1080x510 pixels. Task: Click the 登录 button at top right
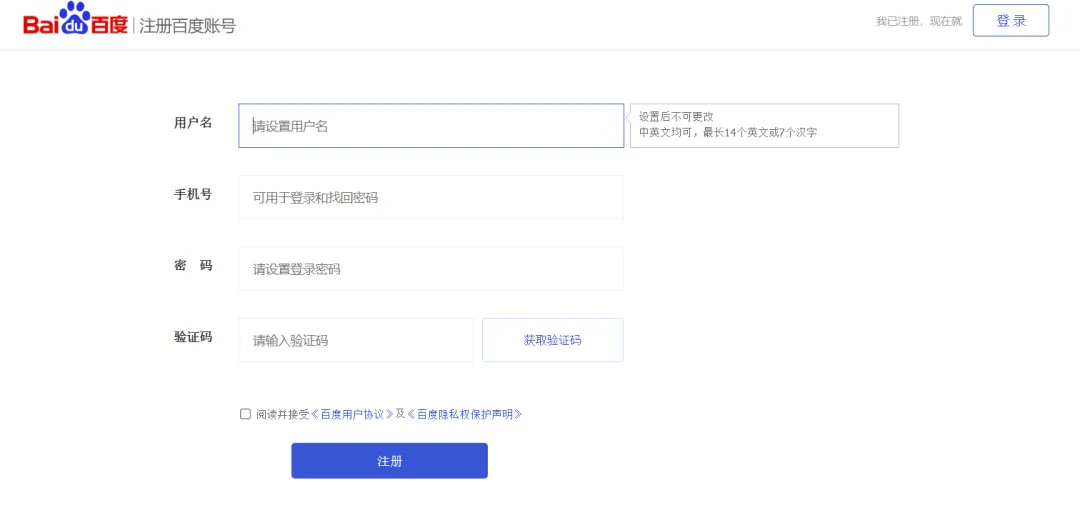pos(1010,20)
